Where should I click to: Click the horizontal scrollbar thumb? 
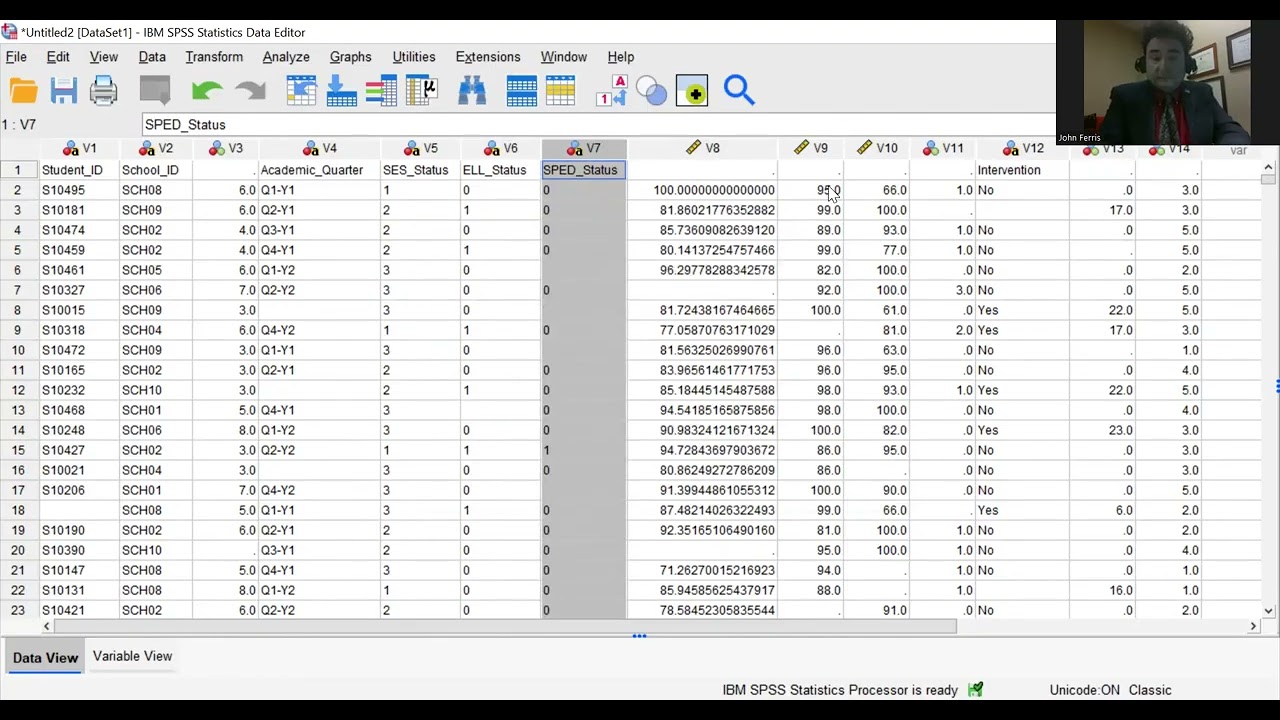point(505,627)
